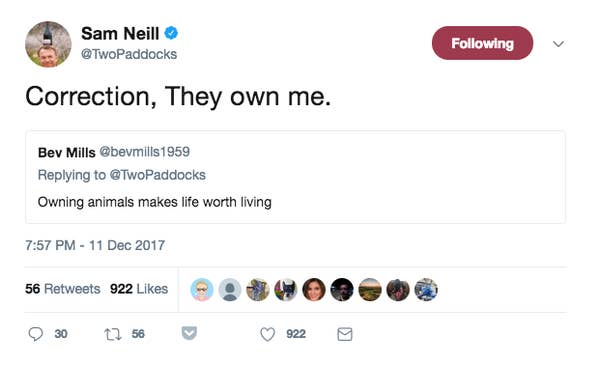Screen dimensions: 600x365
Task: Open the default gray silhouette liker avatar
Action: pyautogui.click(x=230, y=290)
